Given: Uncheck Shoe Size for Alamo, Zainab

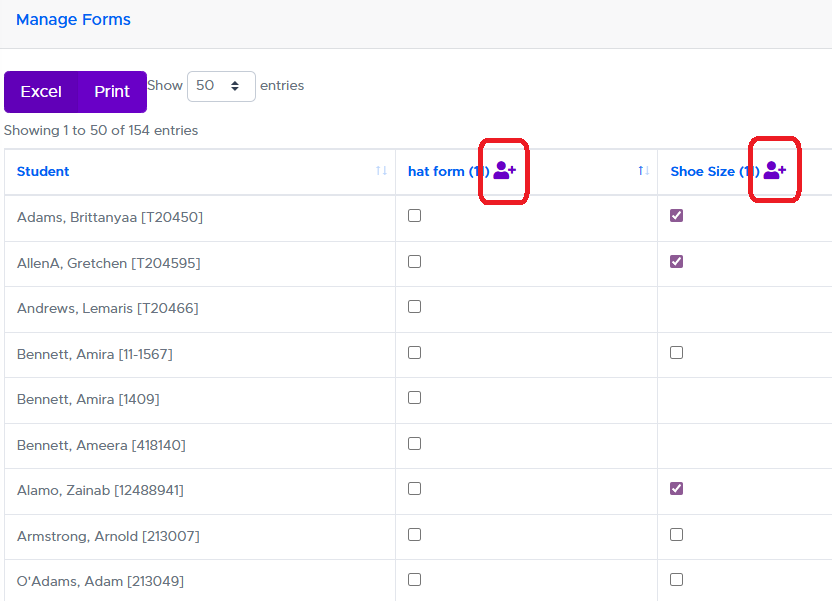Looking at the screenshot, I should pos(677,489).
